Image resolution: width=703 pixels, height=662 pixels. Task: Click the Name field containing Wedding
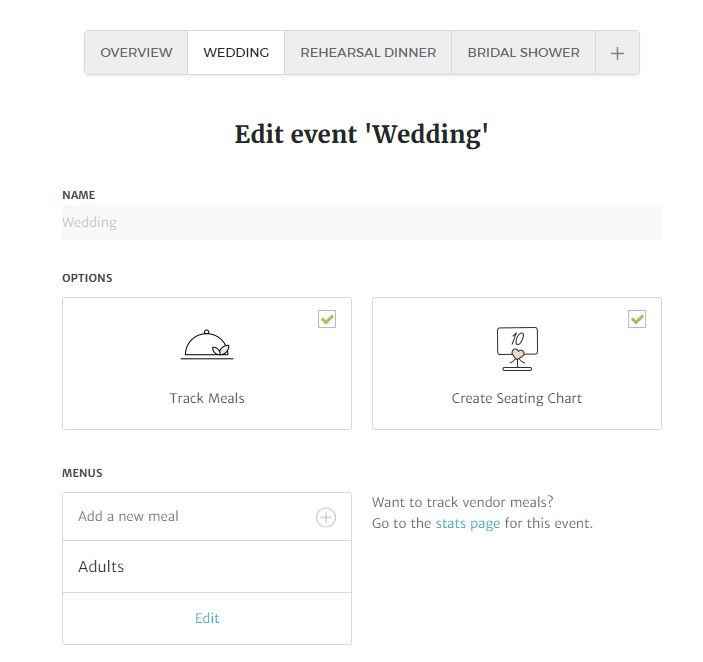coord(361,222)
